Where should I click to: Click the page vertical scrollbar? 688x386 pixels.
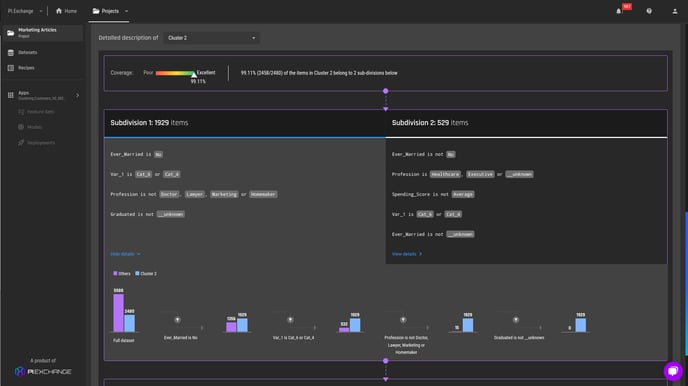(686, 283)
